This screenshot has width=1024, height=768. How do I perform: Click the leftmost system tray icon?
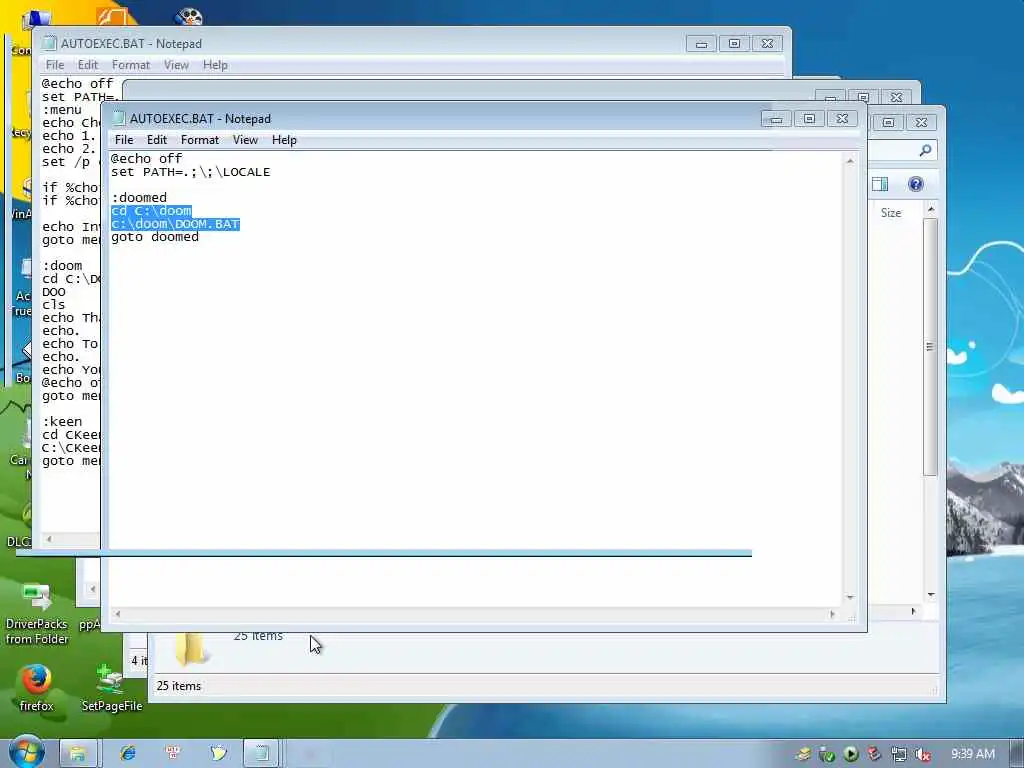point(803,754)
